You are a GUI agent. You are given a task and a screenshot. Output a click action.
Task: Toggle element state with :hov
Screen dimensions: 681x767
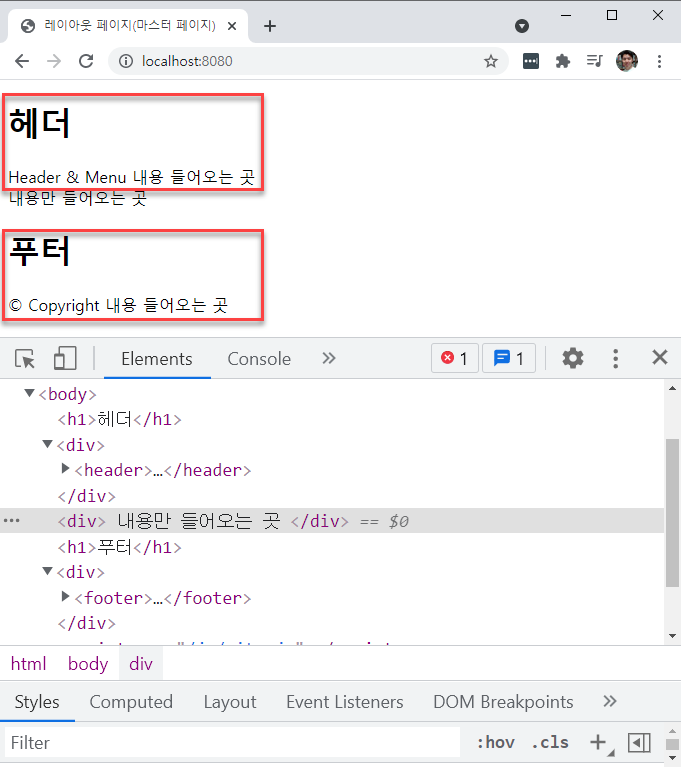pyautogui.click(x=495, y=742)
